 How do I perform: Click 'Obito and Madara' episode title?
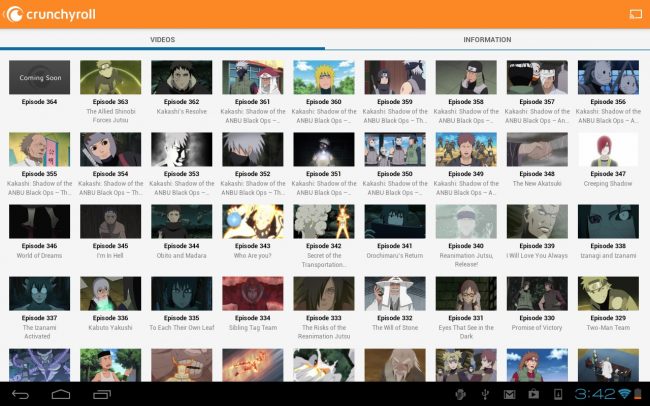click(x=182, y=255)
